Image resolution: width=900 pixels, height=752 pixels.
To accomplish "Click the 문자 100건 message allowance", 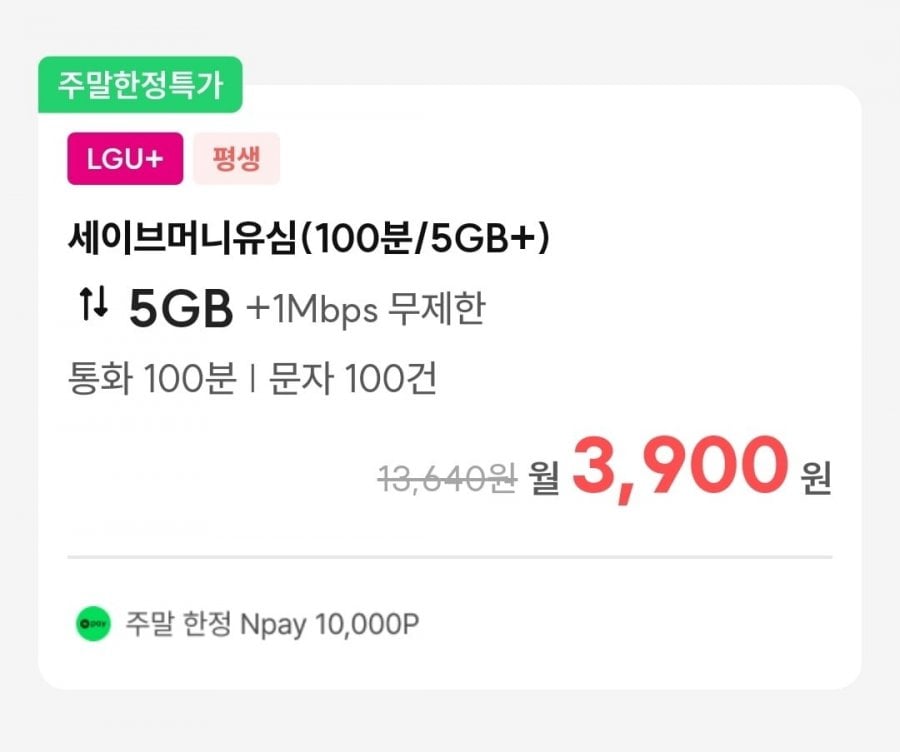I will [353, 379].
